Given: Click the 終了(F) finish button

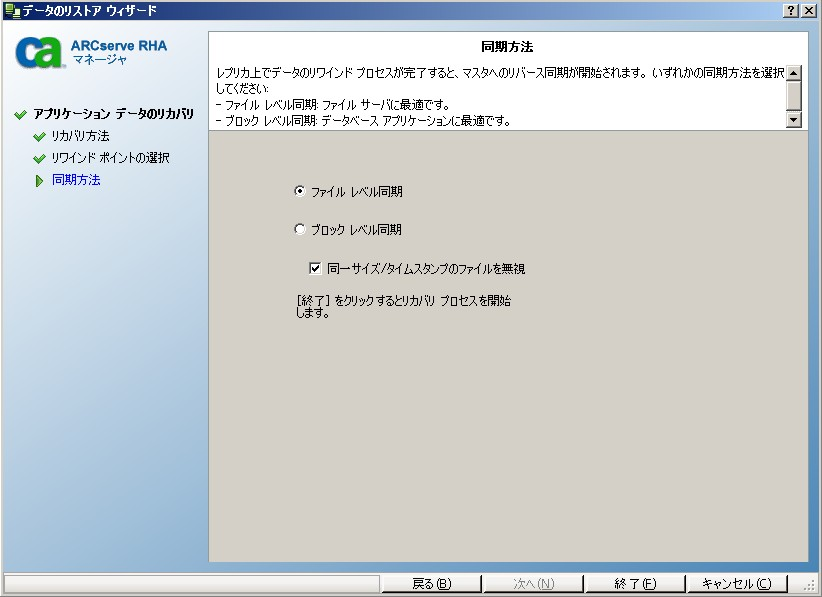Looking at the screenshot, I should pos(635,583).
